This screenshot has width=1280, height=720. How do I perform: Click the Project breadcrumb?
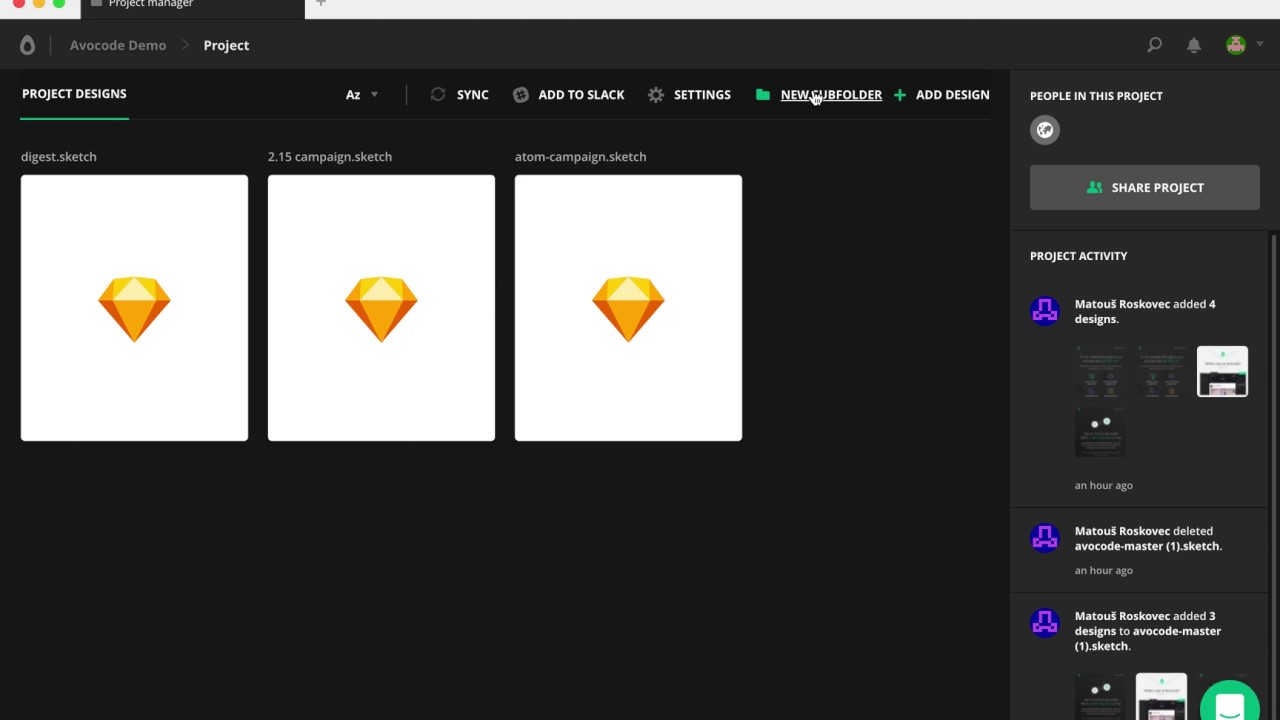click(x=226, y=45)
